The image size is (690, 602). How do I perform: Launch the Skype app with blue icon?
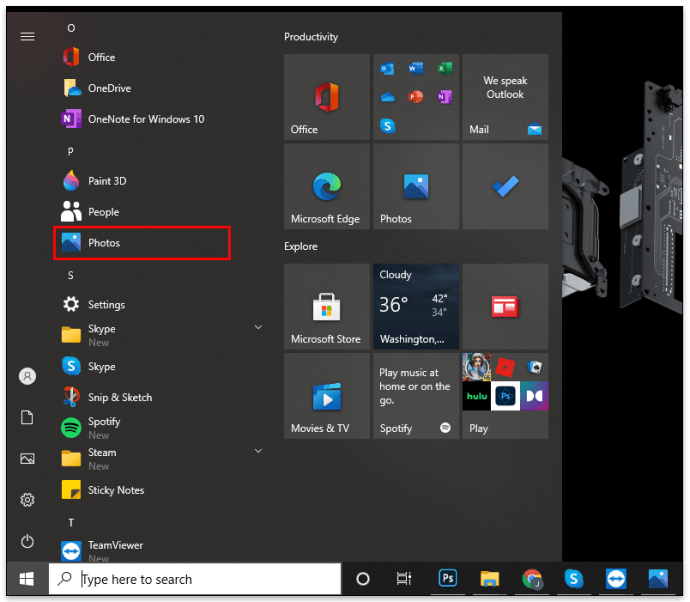pyautogui.click(x=161, y=366)
